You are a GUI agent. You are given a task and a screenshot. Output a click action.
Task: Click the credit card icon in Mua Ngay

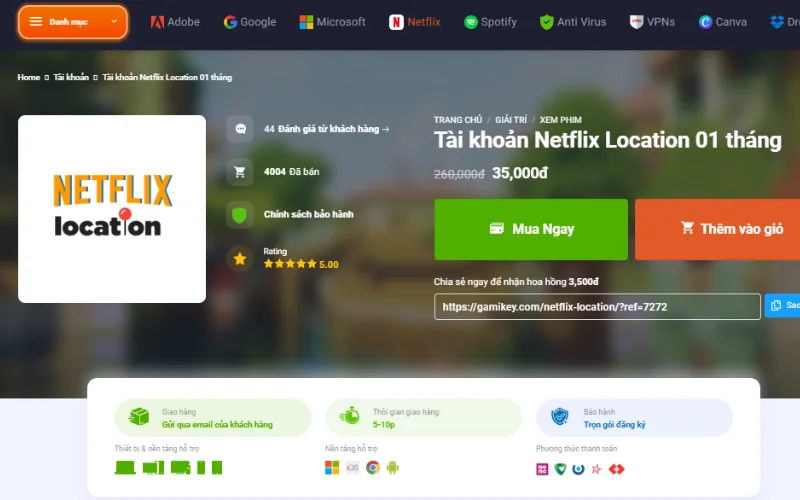click(x=496, y=229)
